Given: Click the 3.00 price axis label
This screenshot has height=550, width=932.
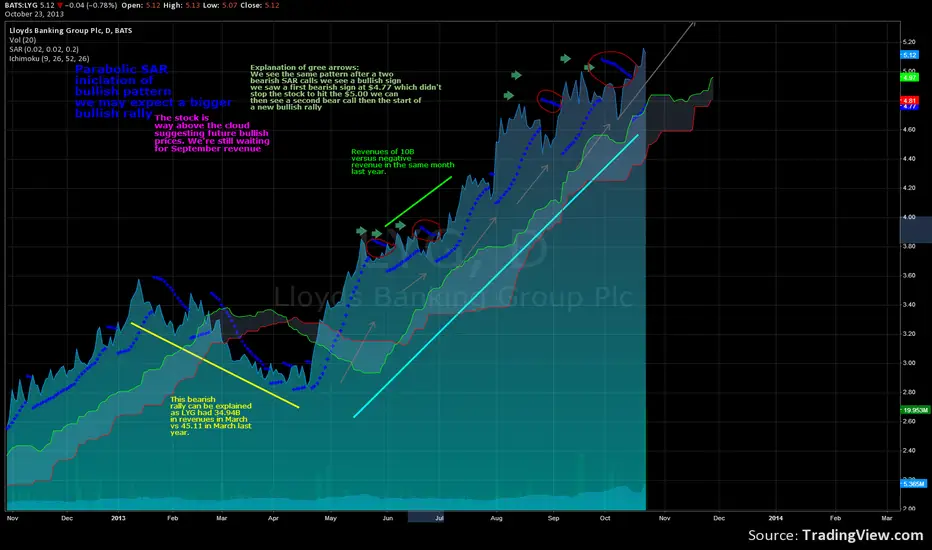Looking at the screenshot, I should coord(909,363).
